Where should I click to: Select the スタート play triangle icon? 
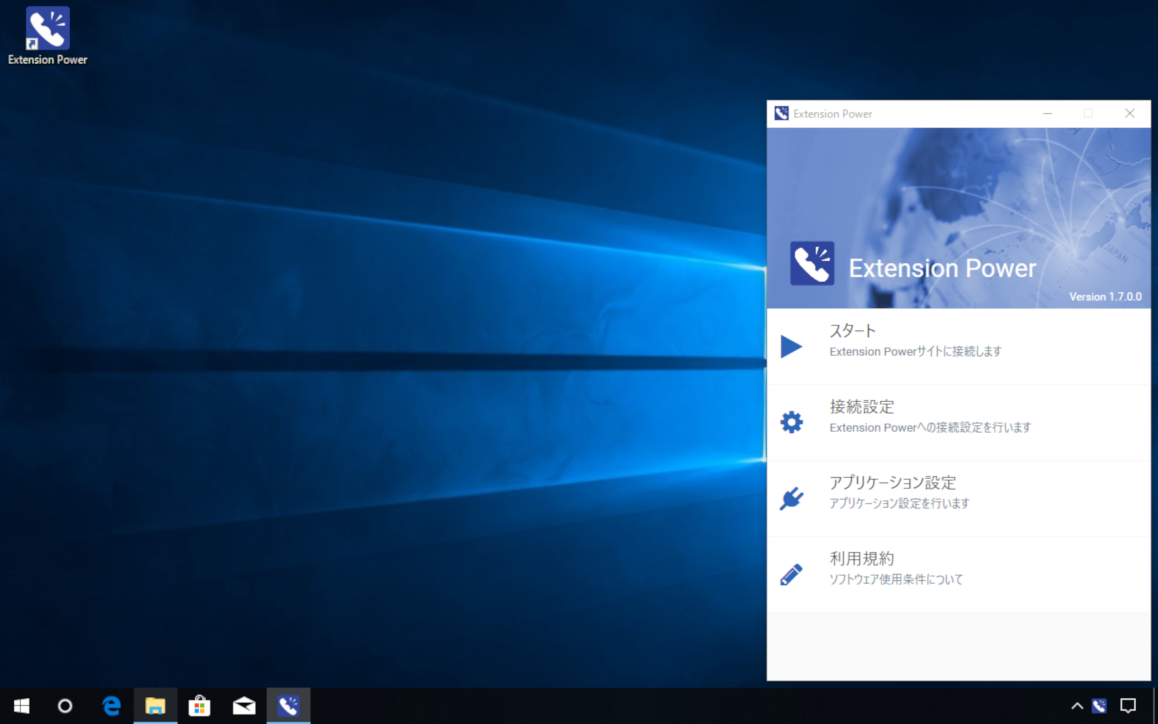(x=791, y=346)
